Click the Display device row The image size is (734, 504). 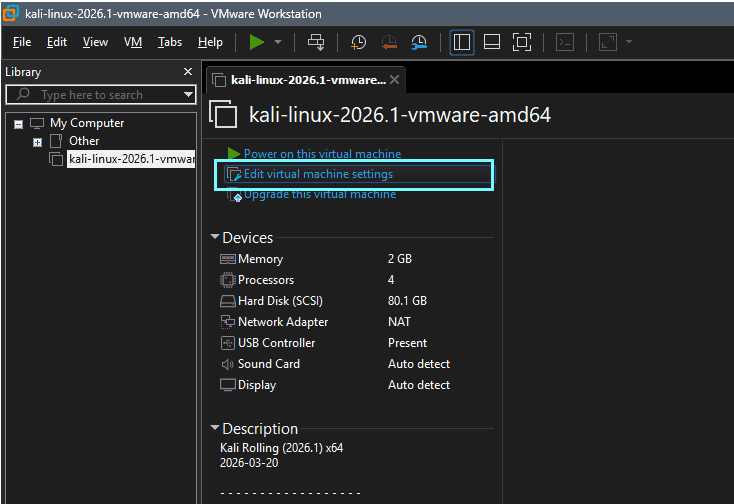pyautogui.click(x=356, y=385)
